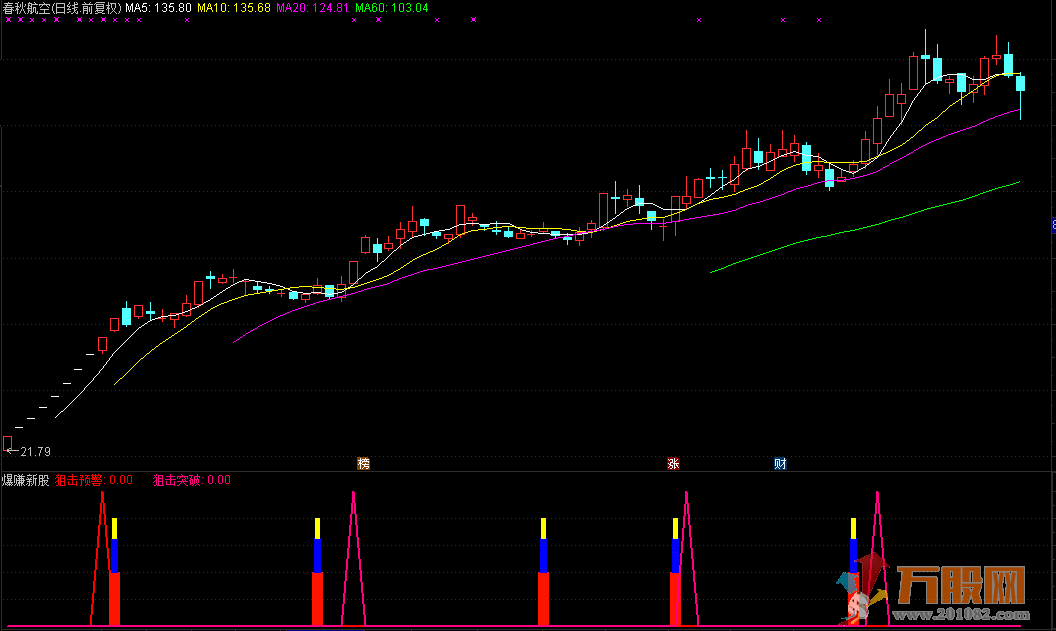Click the 21.79 lowest price label
Screen dimensions: 1056x631
point(34,453)
